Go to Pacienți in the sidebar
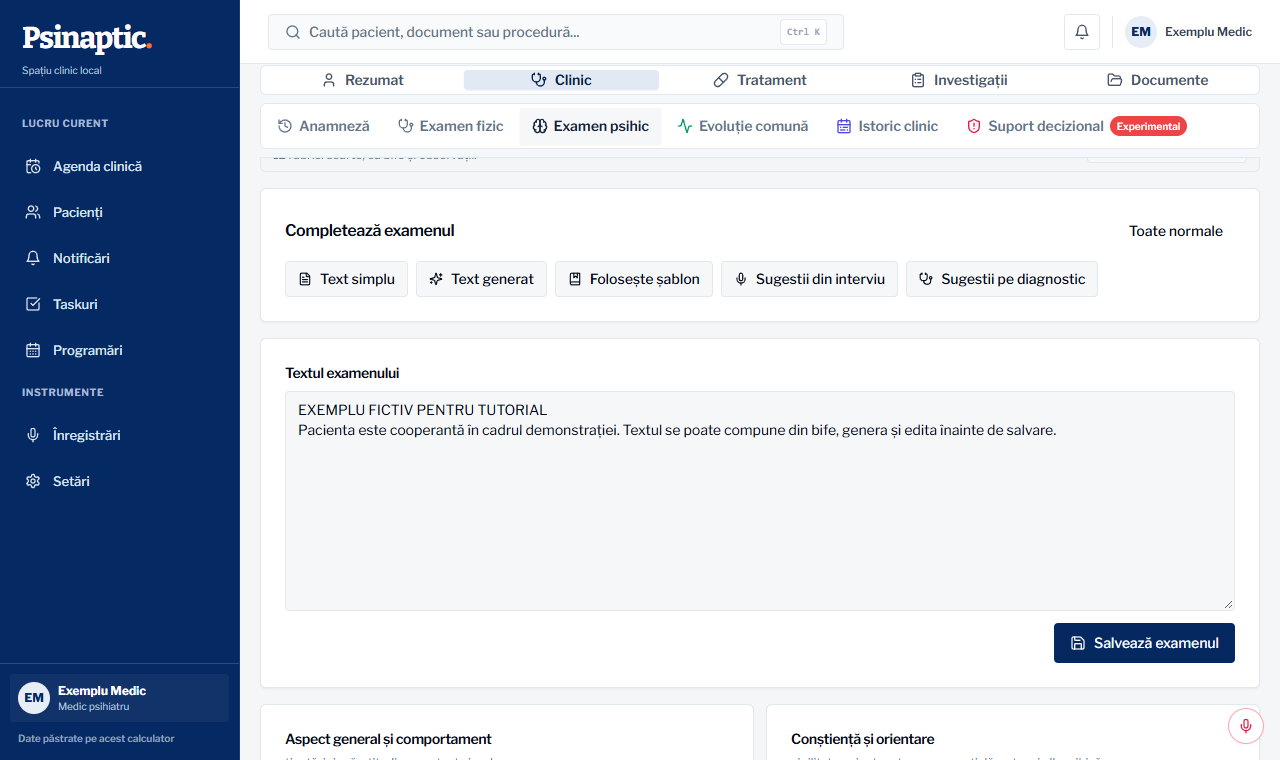 pos(120,212)
